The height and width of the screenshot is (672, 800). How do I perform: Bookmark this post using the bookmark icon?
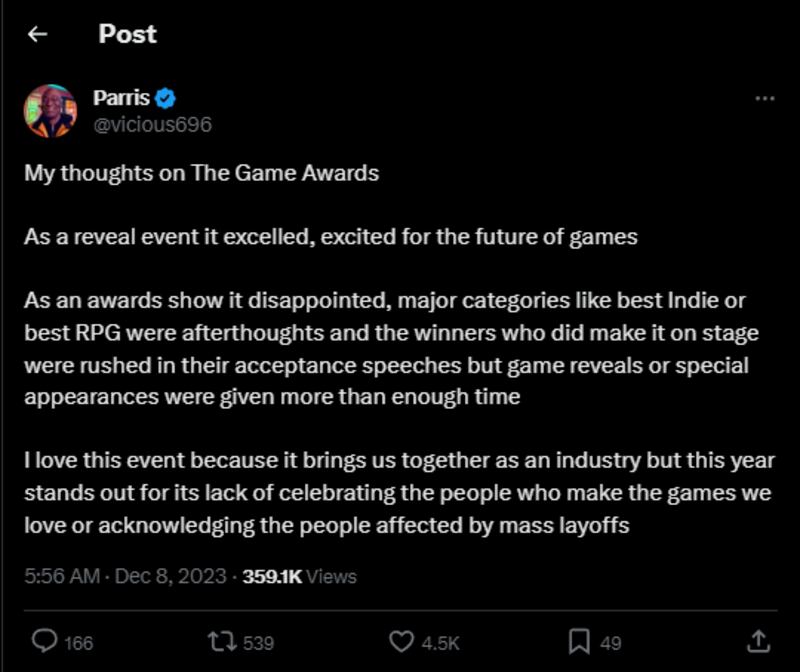(x=578, y=641)
